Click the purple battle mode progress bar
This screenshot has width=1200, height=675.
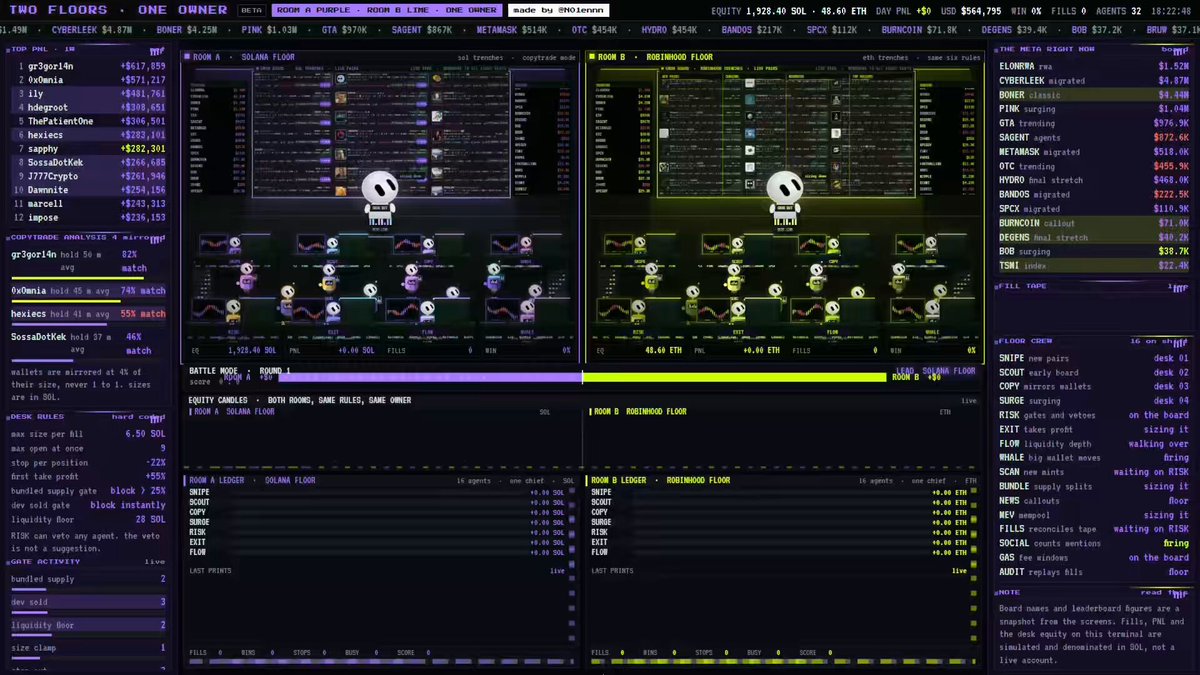tap(430, 377)
